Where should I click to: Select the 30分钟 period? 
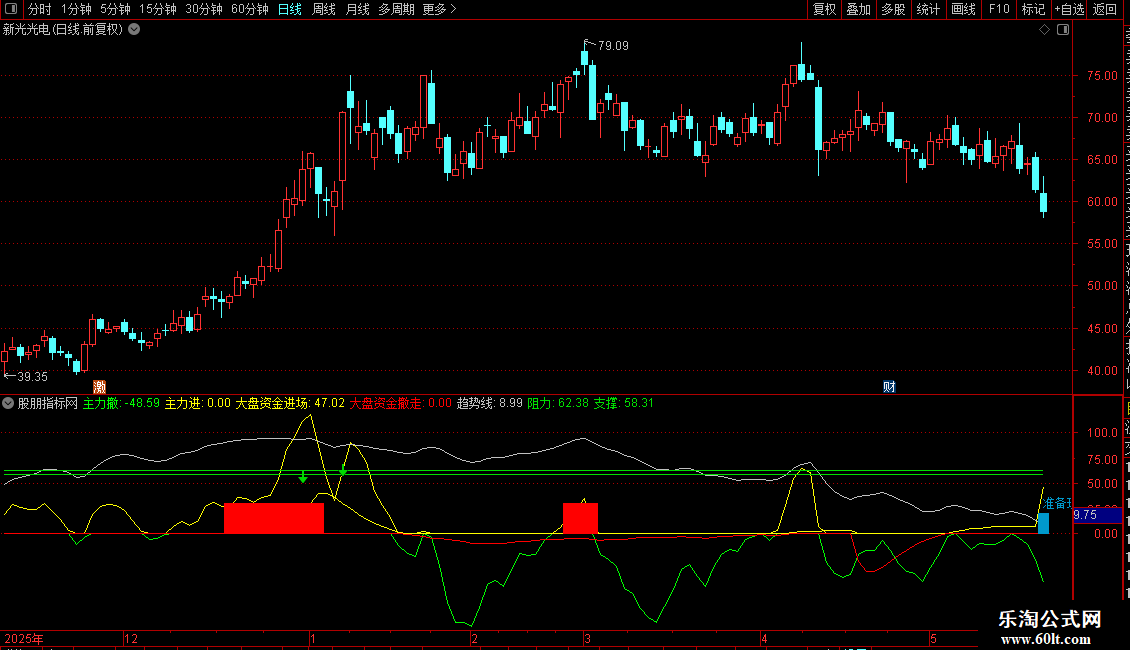tap(204, 9)
